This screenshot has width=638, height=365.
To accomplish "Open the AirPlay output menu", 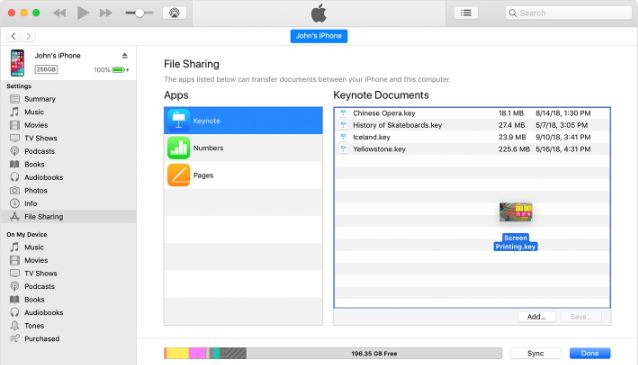I will click(x=175, y=13).
